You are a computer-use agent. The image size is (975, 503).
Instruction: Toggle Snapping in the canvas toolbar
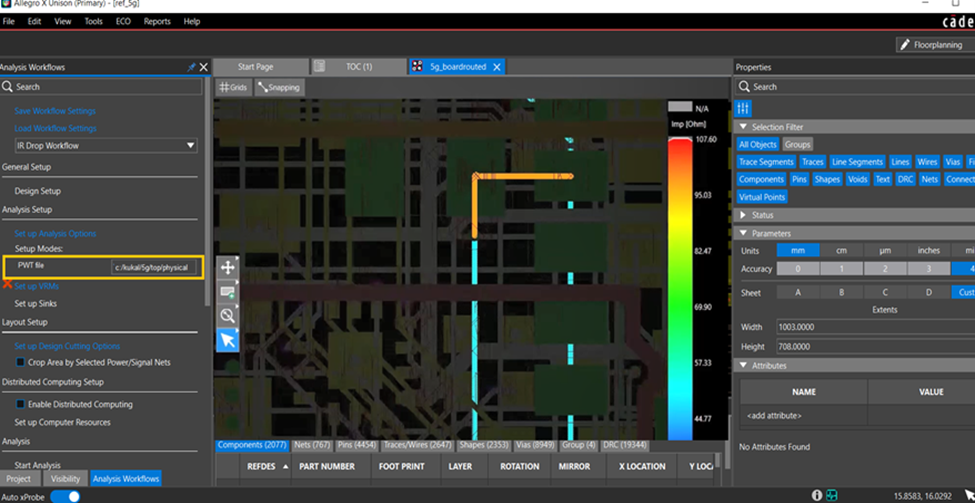click(279, 88)
